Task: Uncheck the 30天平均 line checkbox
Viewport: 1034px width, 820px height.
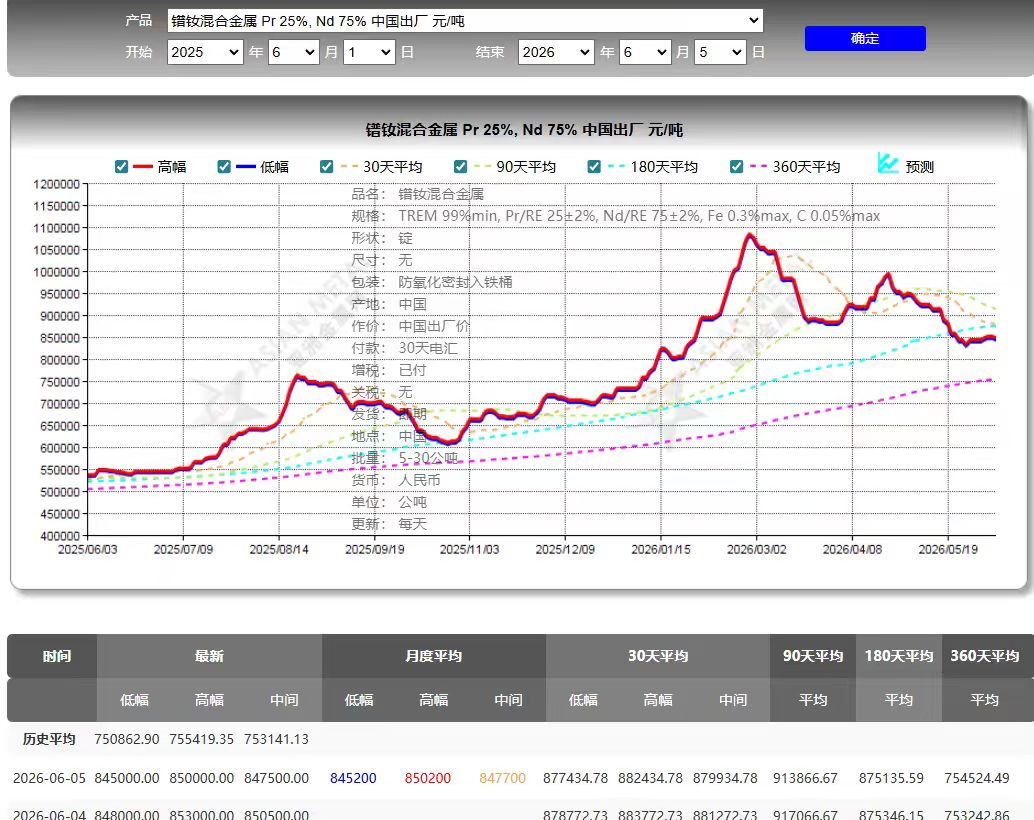Action: pyautogui.click(x=326, y=166)
